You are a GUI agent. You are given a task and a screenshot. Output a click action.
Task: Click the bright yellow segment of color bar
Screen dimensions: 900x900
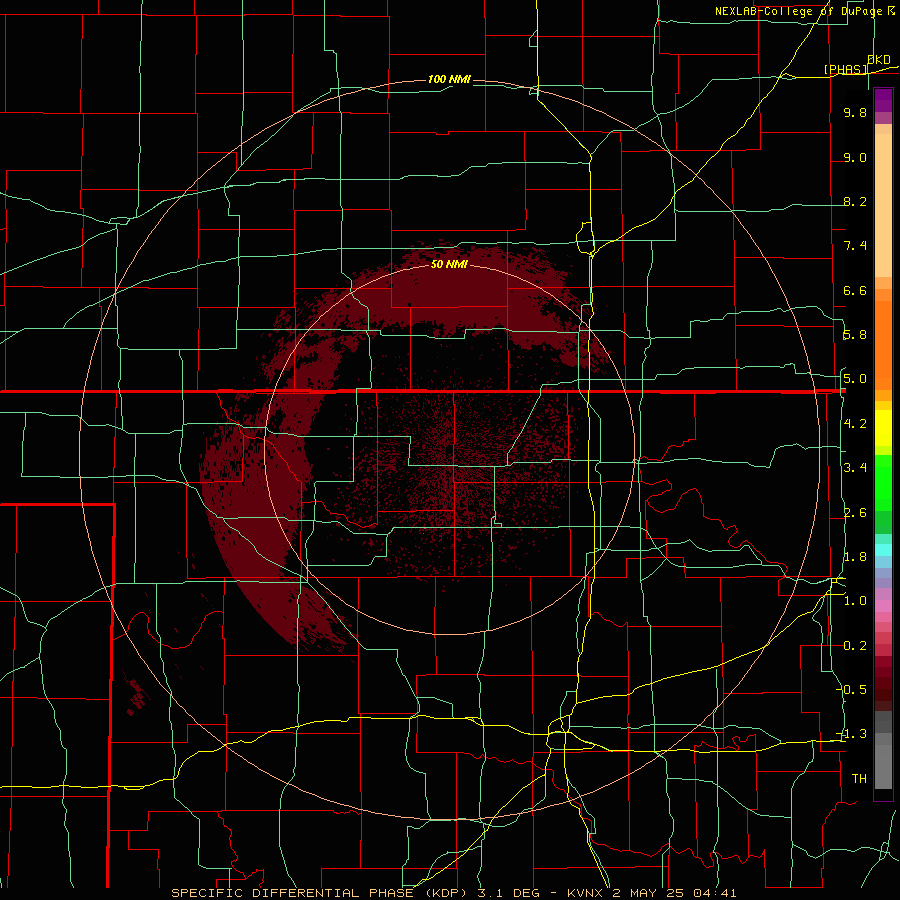click(883, 428)
